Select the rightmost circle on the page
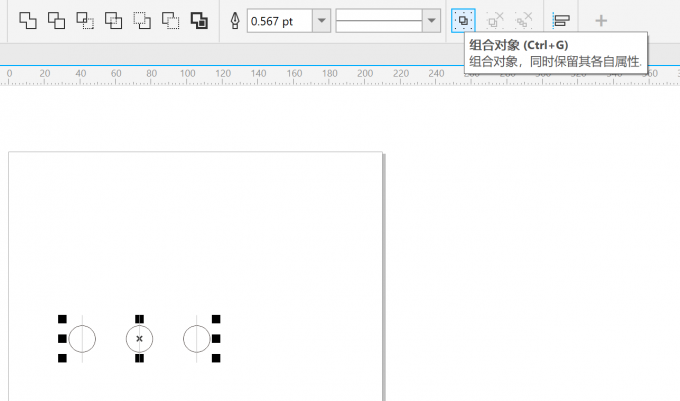This screenshot has height=401, width=680. click(x=196, y=339)
